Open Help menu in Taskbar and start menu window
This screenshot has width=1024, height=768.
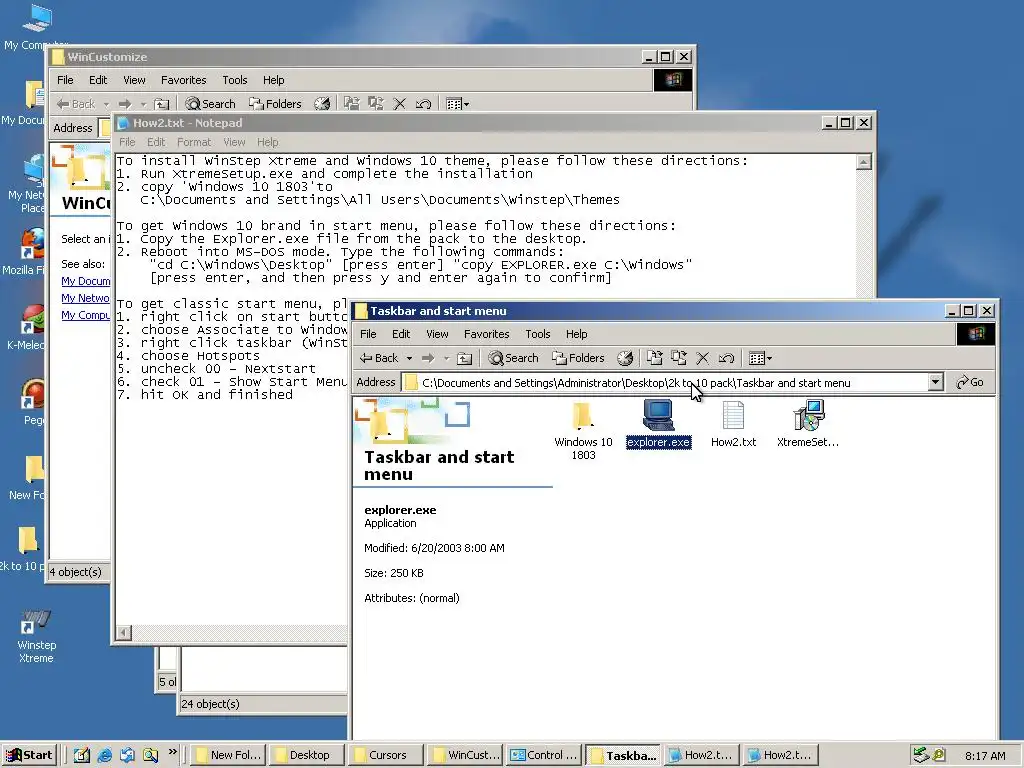click(576, 334)
